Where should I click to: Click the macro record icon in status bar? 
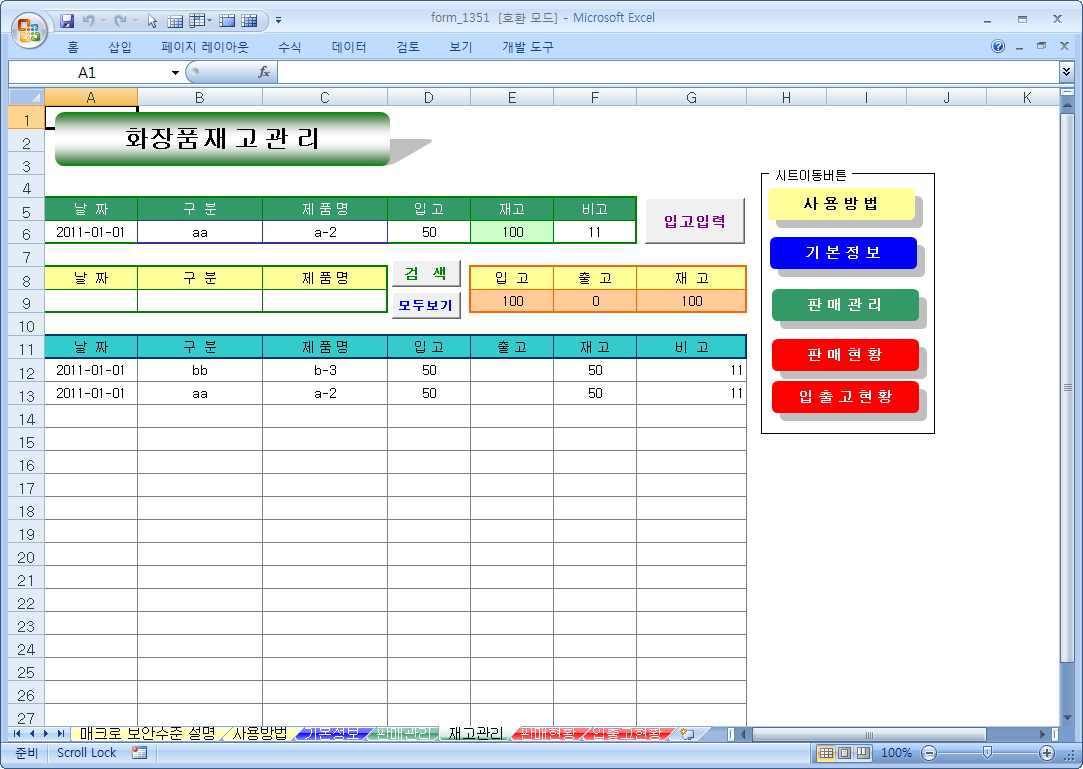139,752
